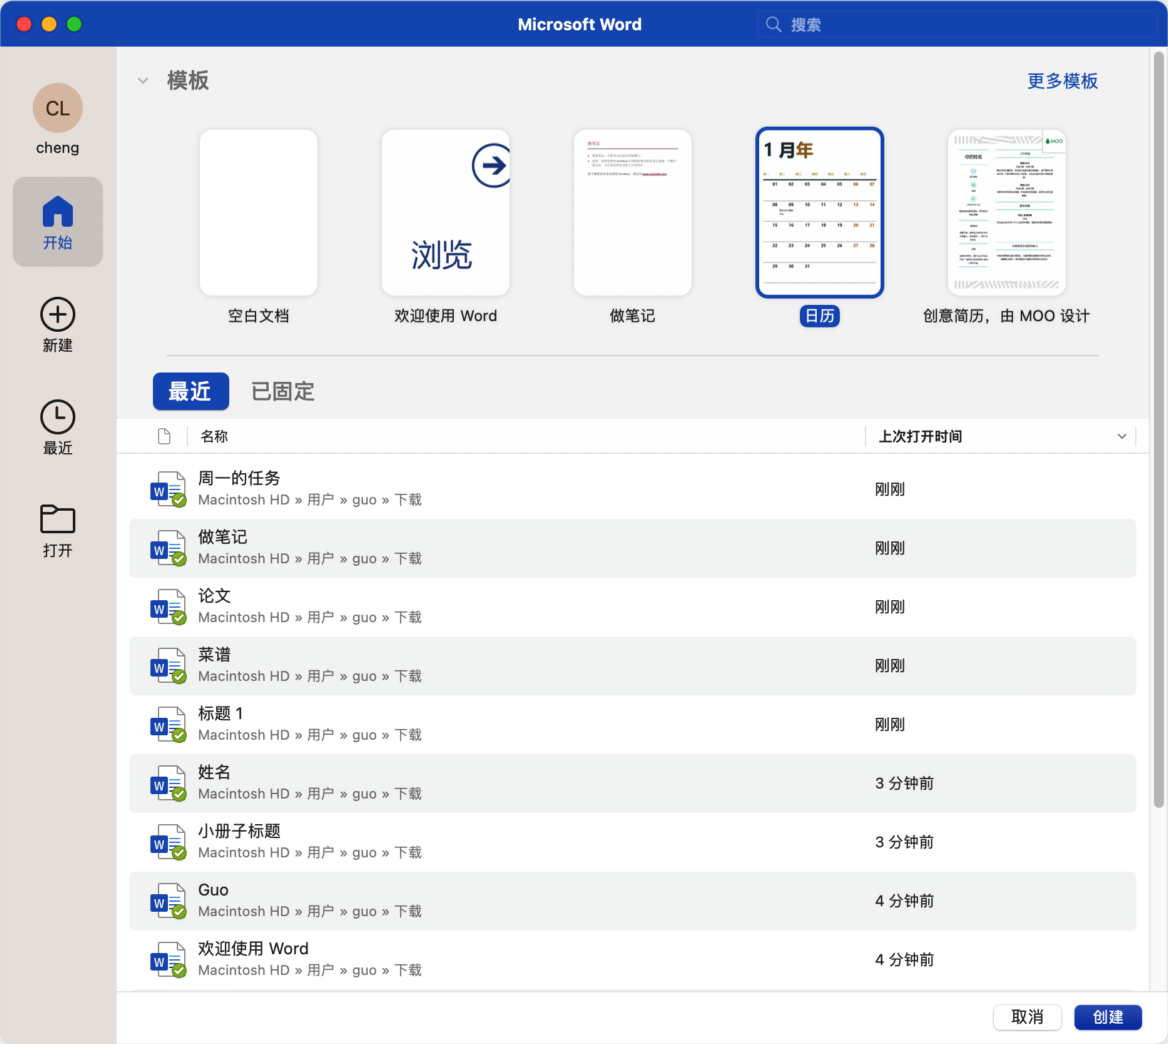
Task: Click the Open (打开) folder icon
Action: point(57,519)
